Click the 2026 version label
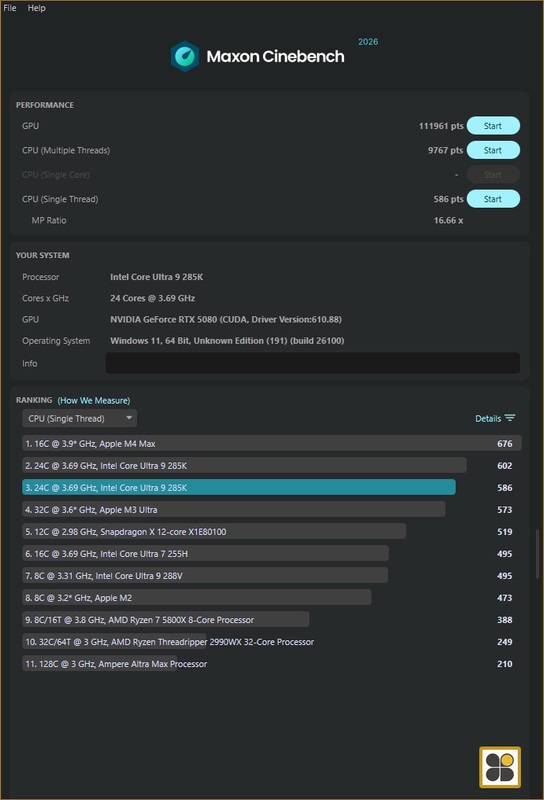 pyautogui.click(x=368, y=42)
